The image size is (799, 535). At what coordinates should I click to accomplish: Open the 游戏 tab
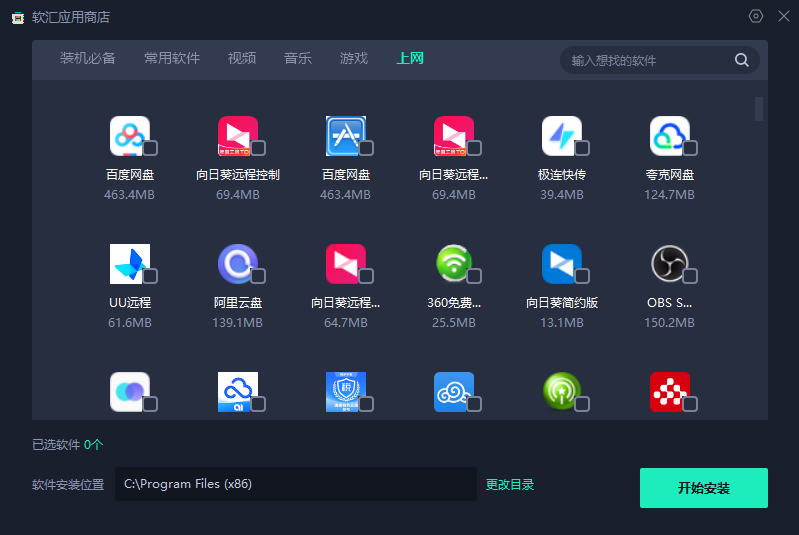(x=354, y=59)
